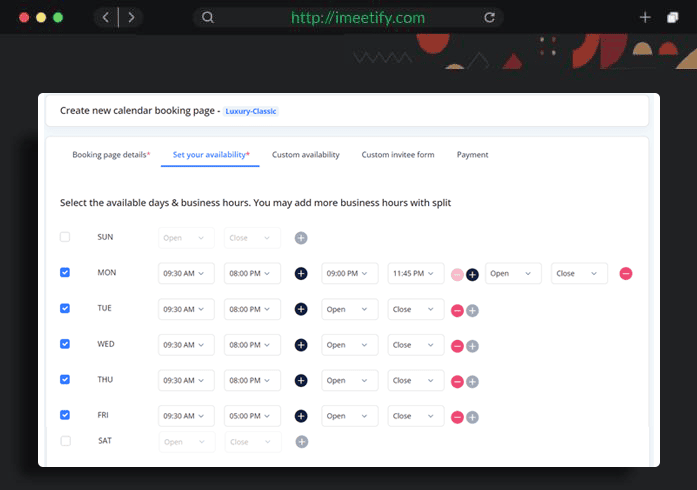Open Monday's 09:30 AM start time dropdown
697x490 pixels.
click(186, 274)
